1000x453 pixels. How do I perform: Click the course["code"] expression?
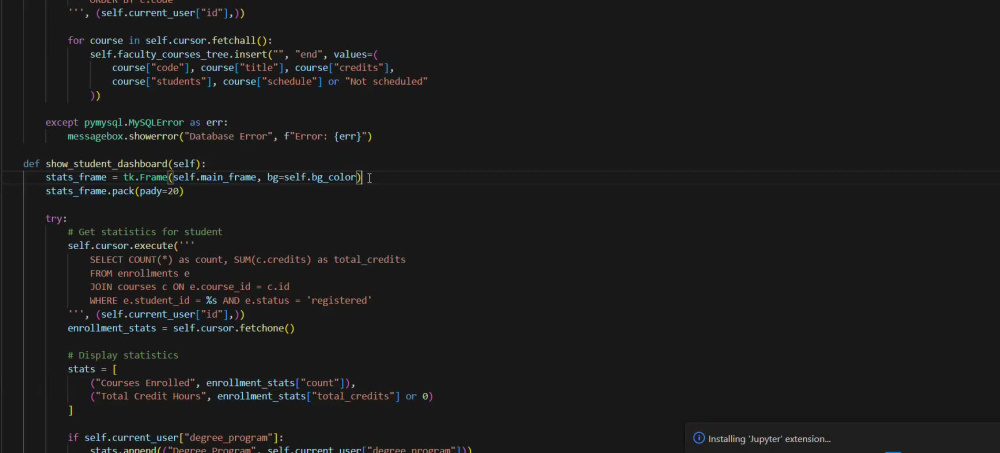151,68
